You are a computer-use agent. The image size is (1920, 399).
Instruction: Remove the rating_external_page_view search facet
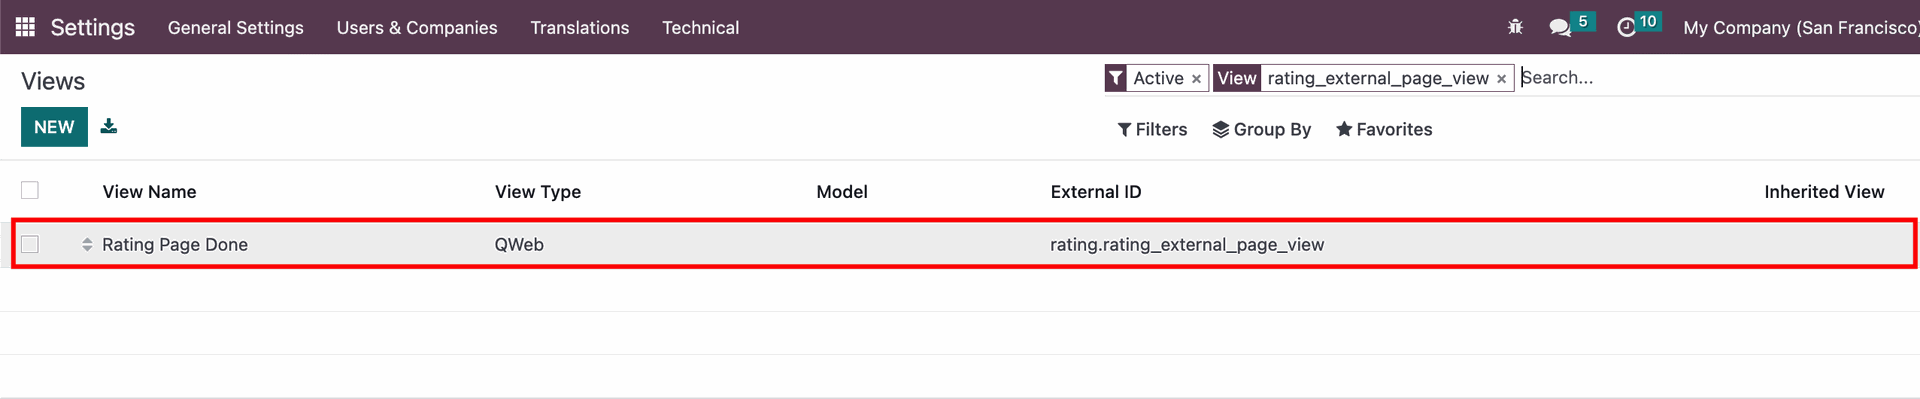tap(1501, 79)
